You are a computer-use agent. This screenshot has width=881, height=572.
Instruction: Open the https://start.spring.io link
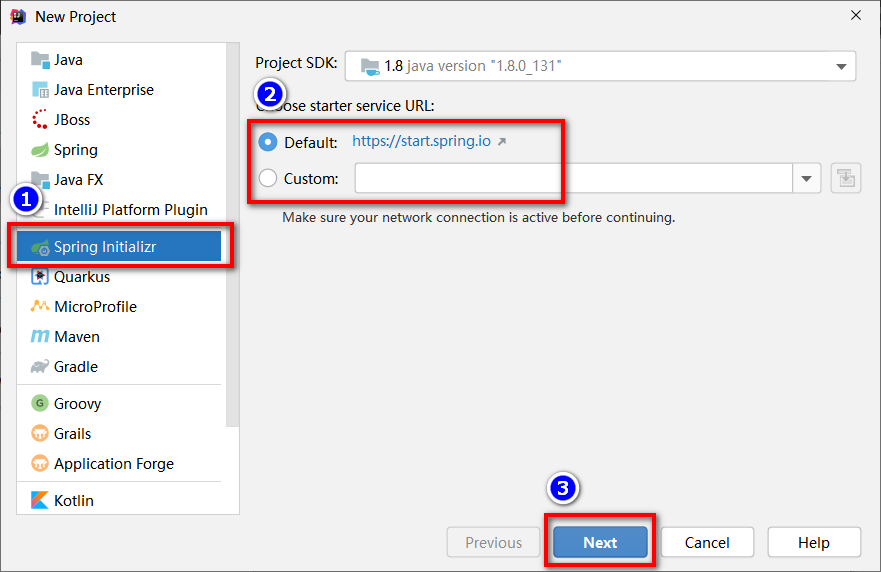click(421, 141)
